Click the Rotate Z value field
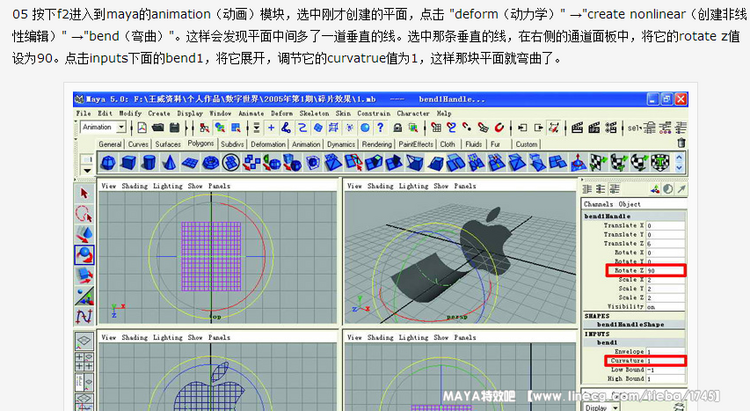Screen dimensions: 750x411 (665, 271)
